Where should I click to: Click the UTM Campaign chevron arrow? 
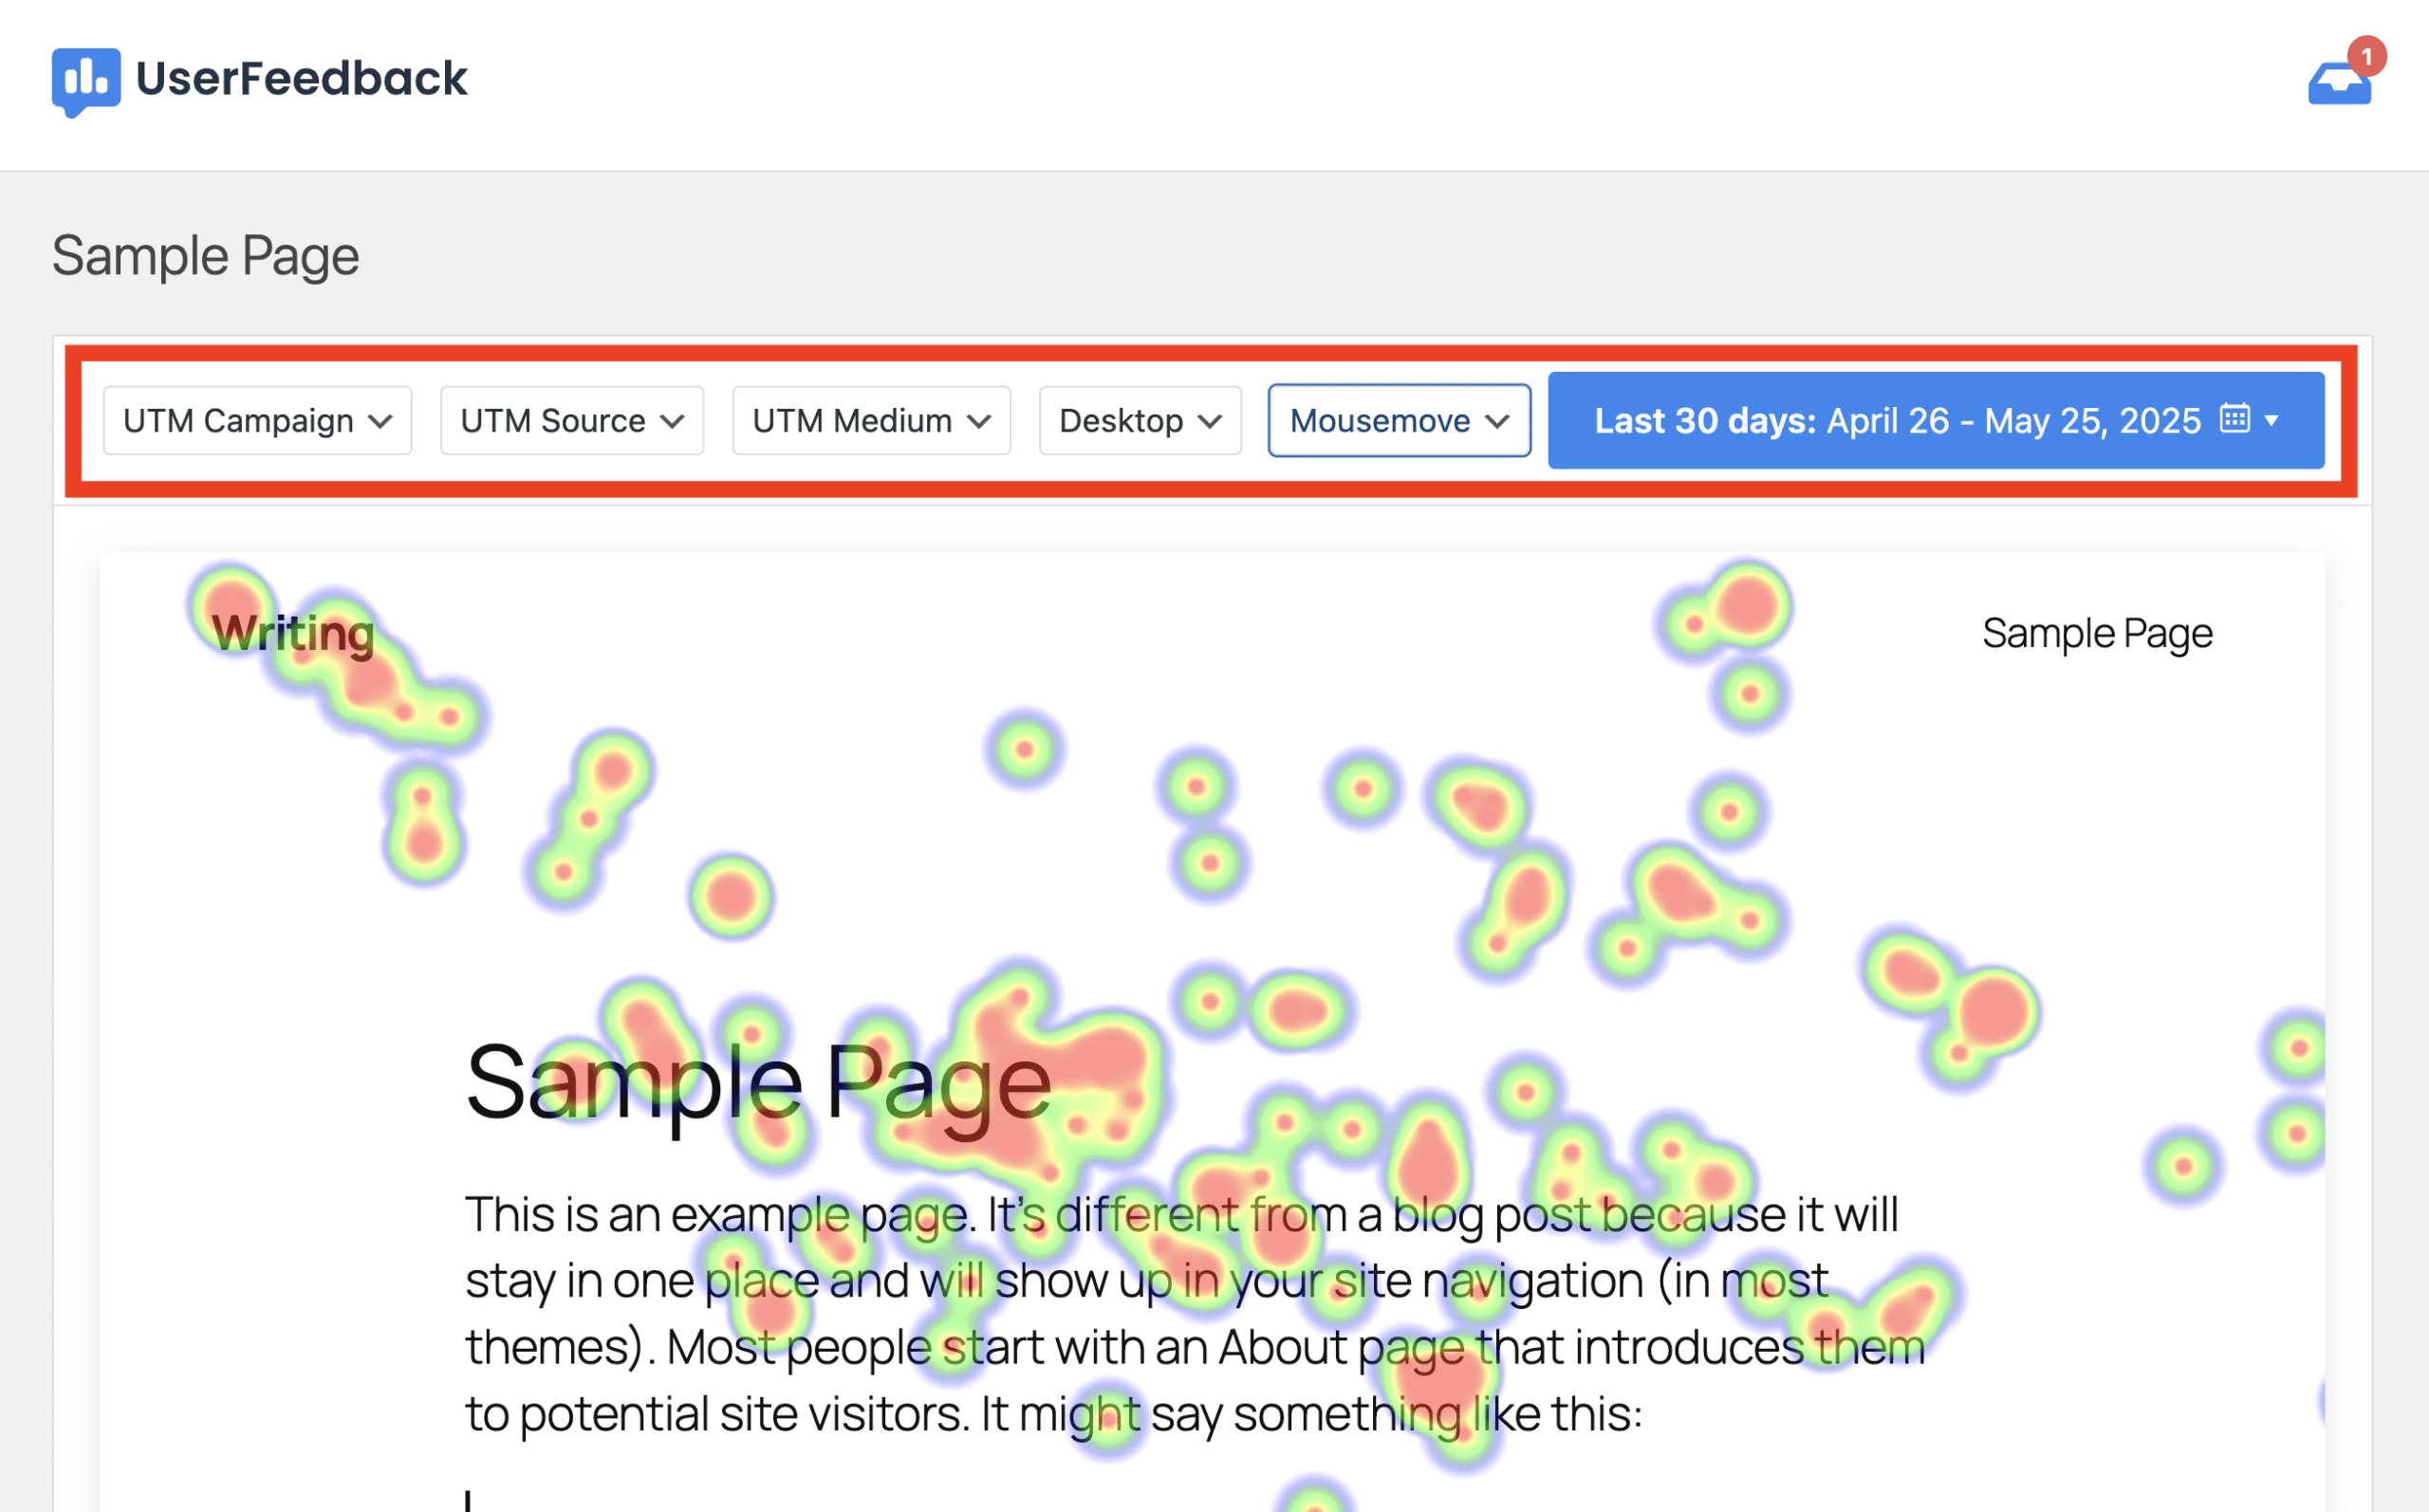click(x=380, y=422)
